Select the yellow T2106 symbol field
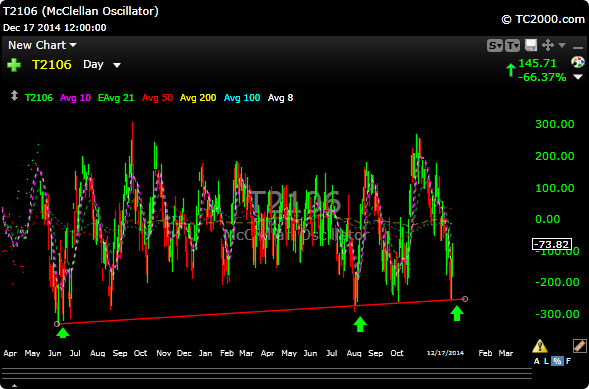Screen dimensions: 589x389 point(51,65)
